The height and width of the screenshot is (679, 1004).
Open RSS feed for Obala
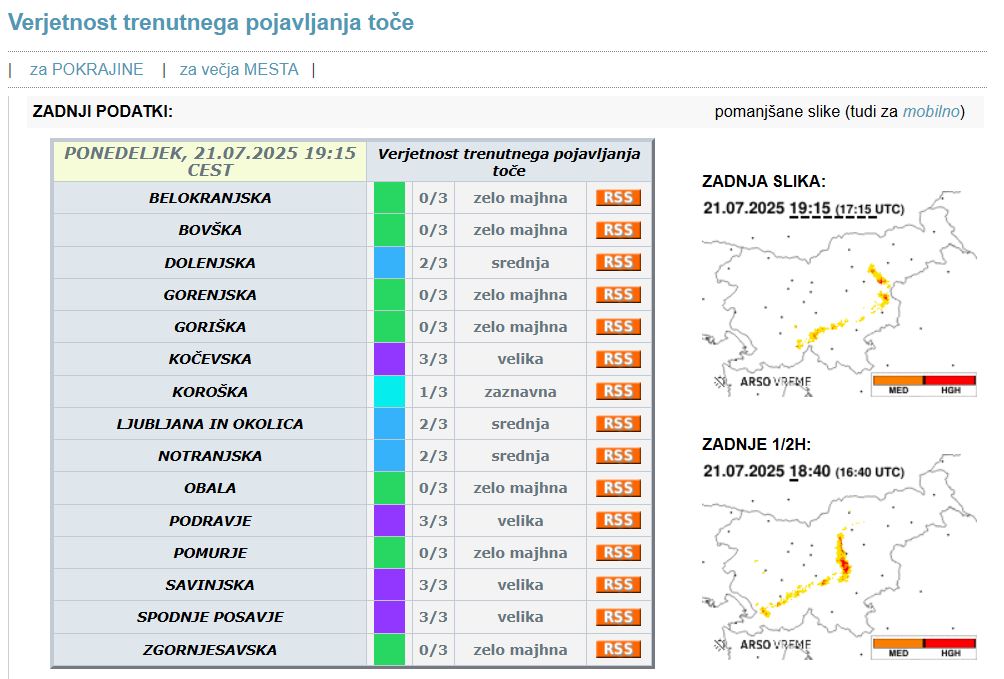[x=618, y=488]
